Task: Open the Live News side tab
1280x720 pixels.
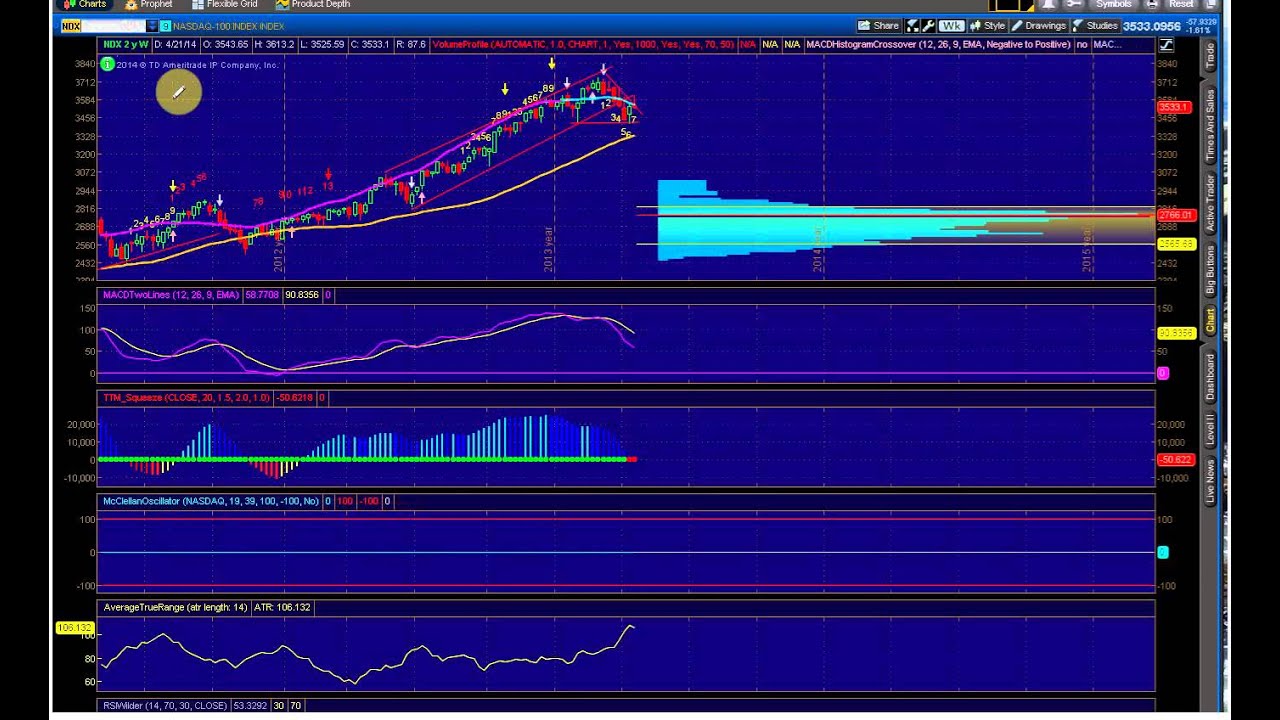Action: 1210,481
